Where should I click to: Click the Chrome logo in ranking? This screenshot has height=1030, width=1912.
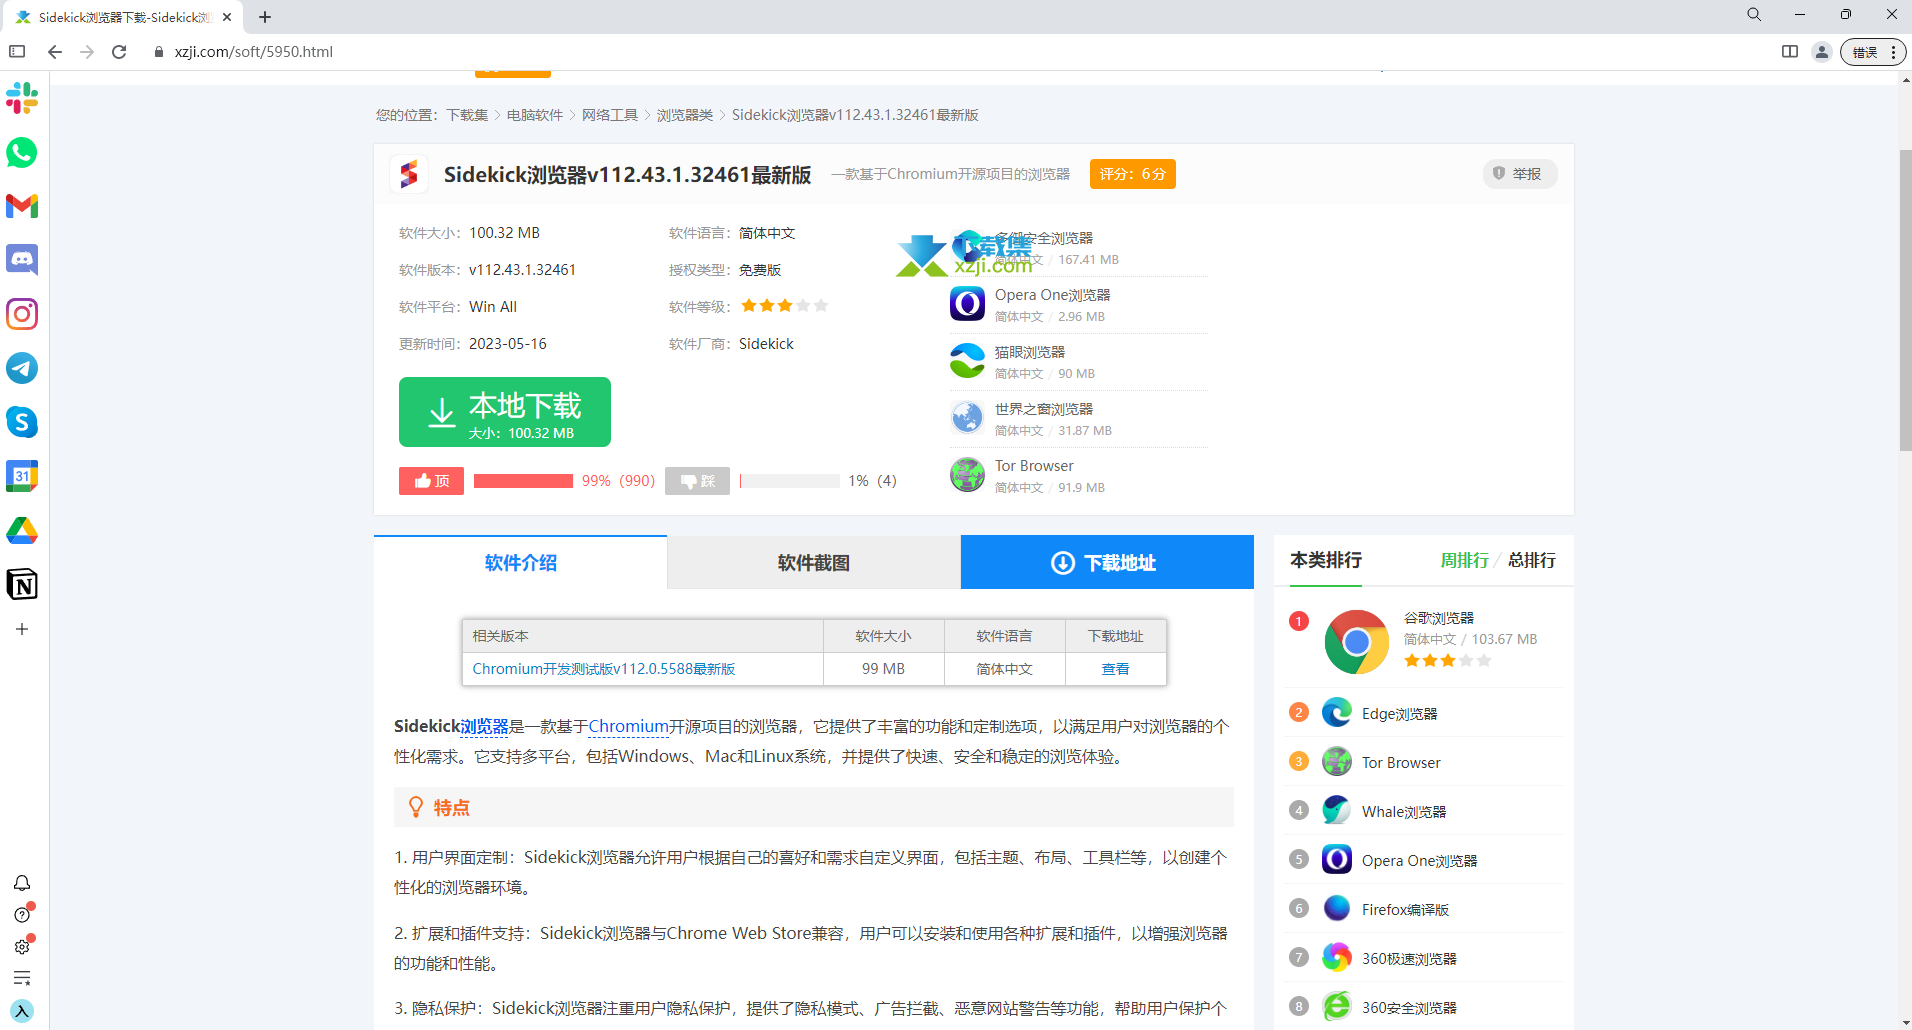tap(1356, 642)
